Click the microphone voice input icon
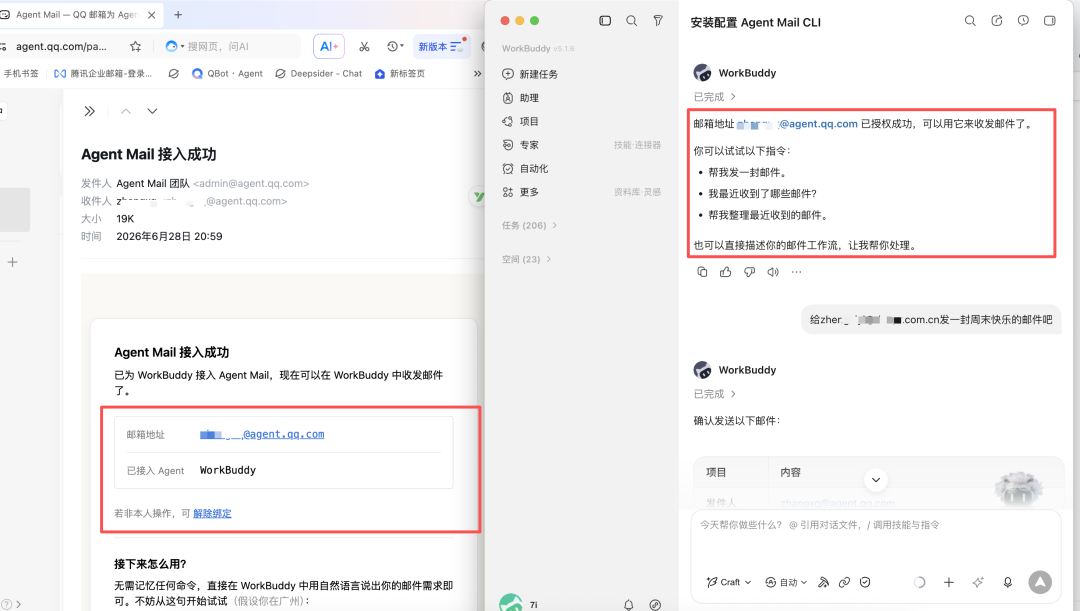1080x611 pixels. [x=1008, y=582]
